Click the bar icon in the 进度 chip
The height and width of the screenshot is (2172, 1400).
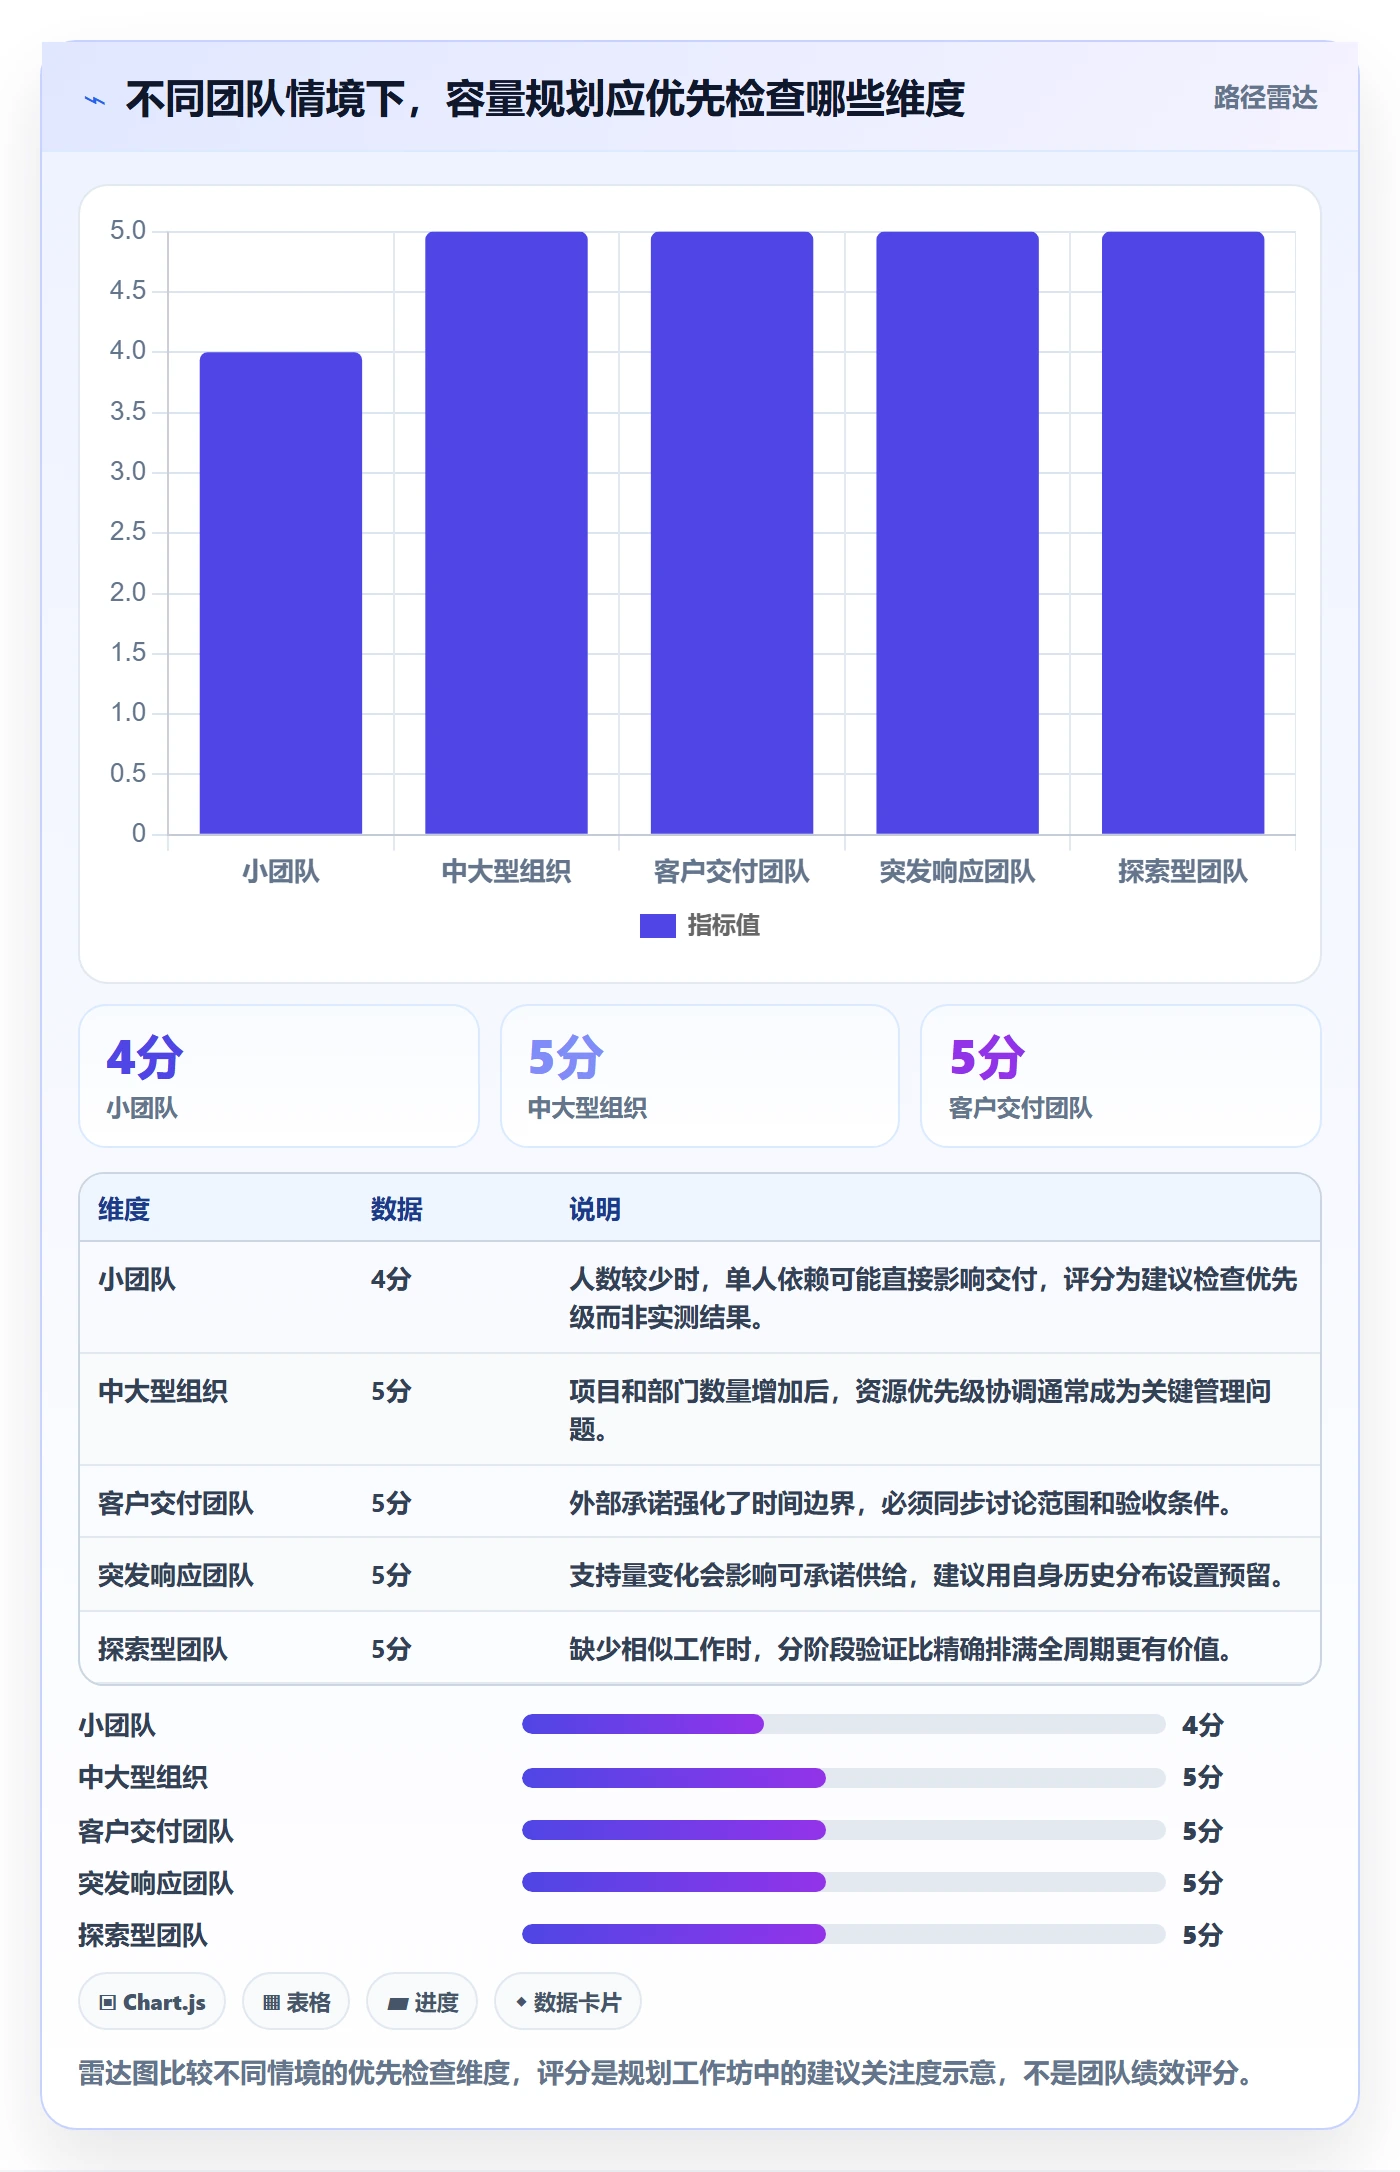click(x=398, y=2003)
